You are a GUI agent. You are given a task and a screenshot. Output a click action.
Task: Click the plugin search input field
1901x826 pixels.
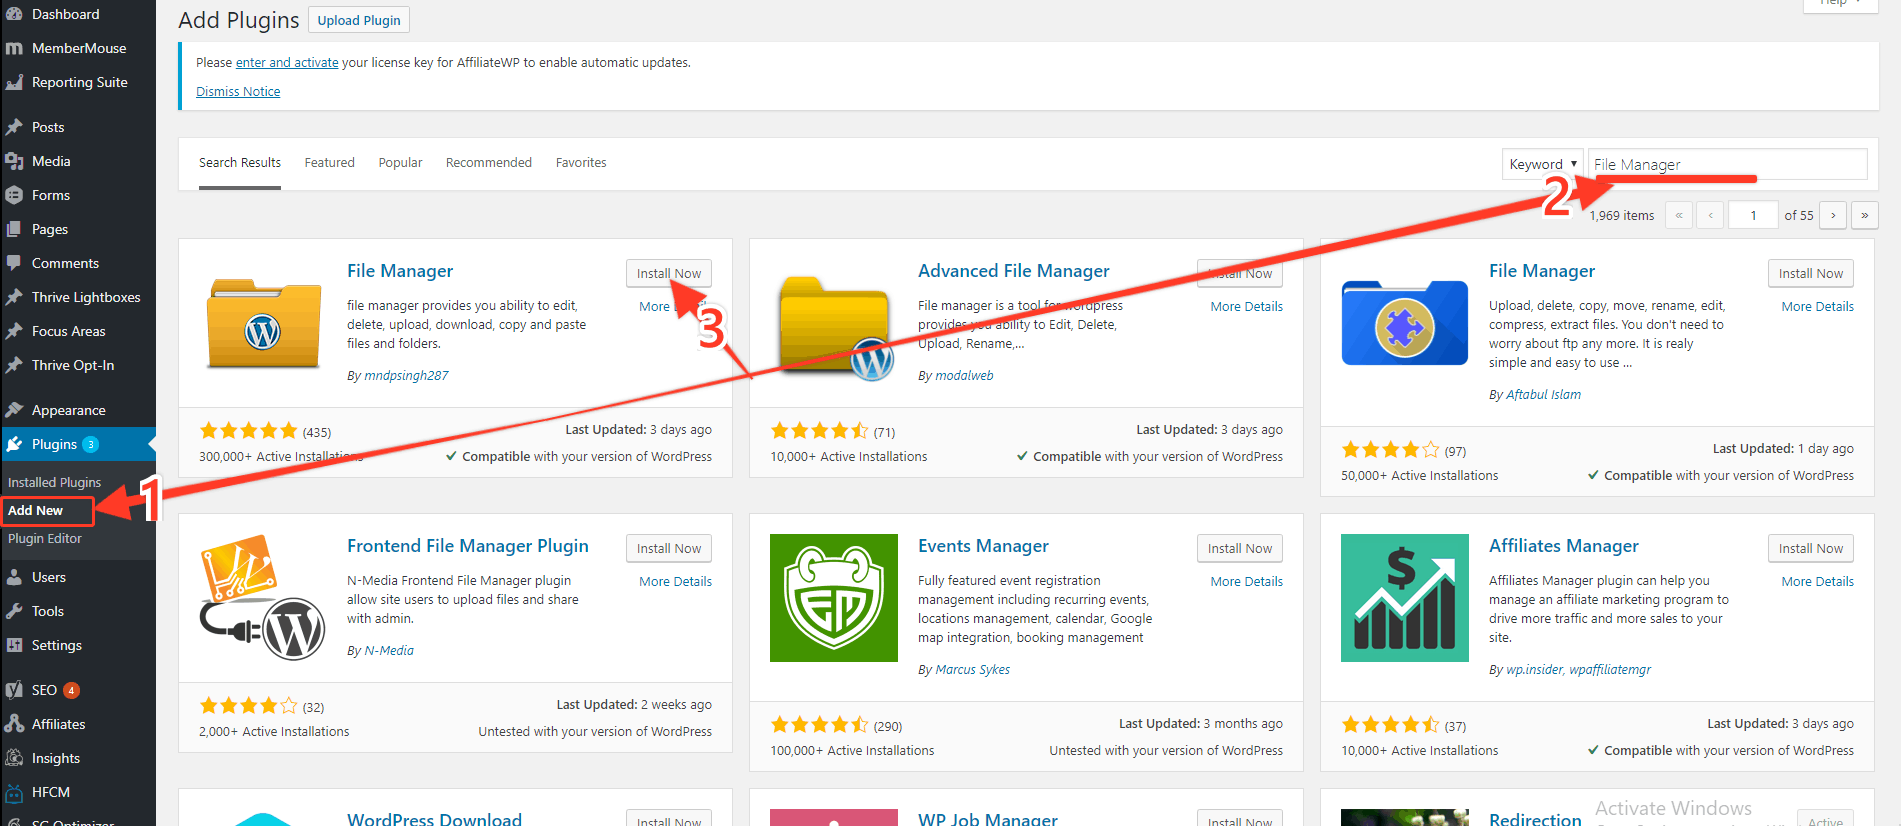tap(1727, 164)
